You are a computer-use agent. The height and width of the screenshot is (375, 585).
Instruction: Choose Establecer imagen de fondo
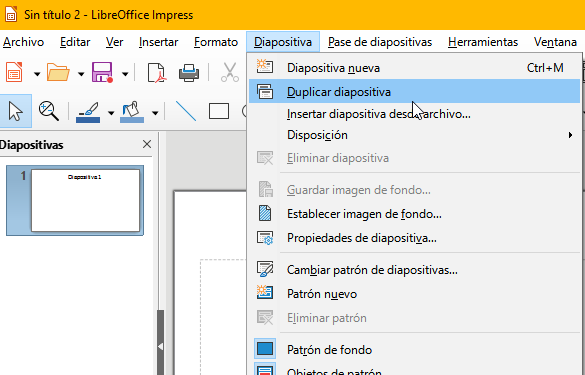[x=414, y=214]
